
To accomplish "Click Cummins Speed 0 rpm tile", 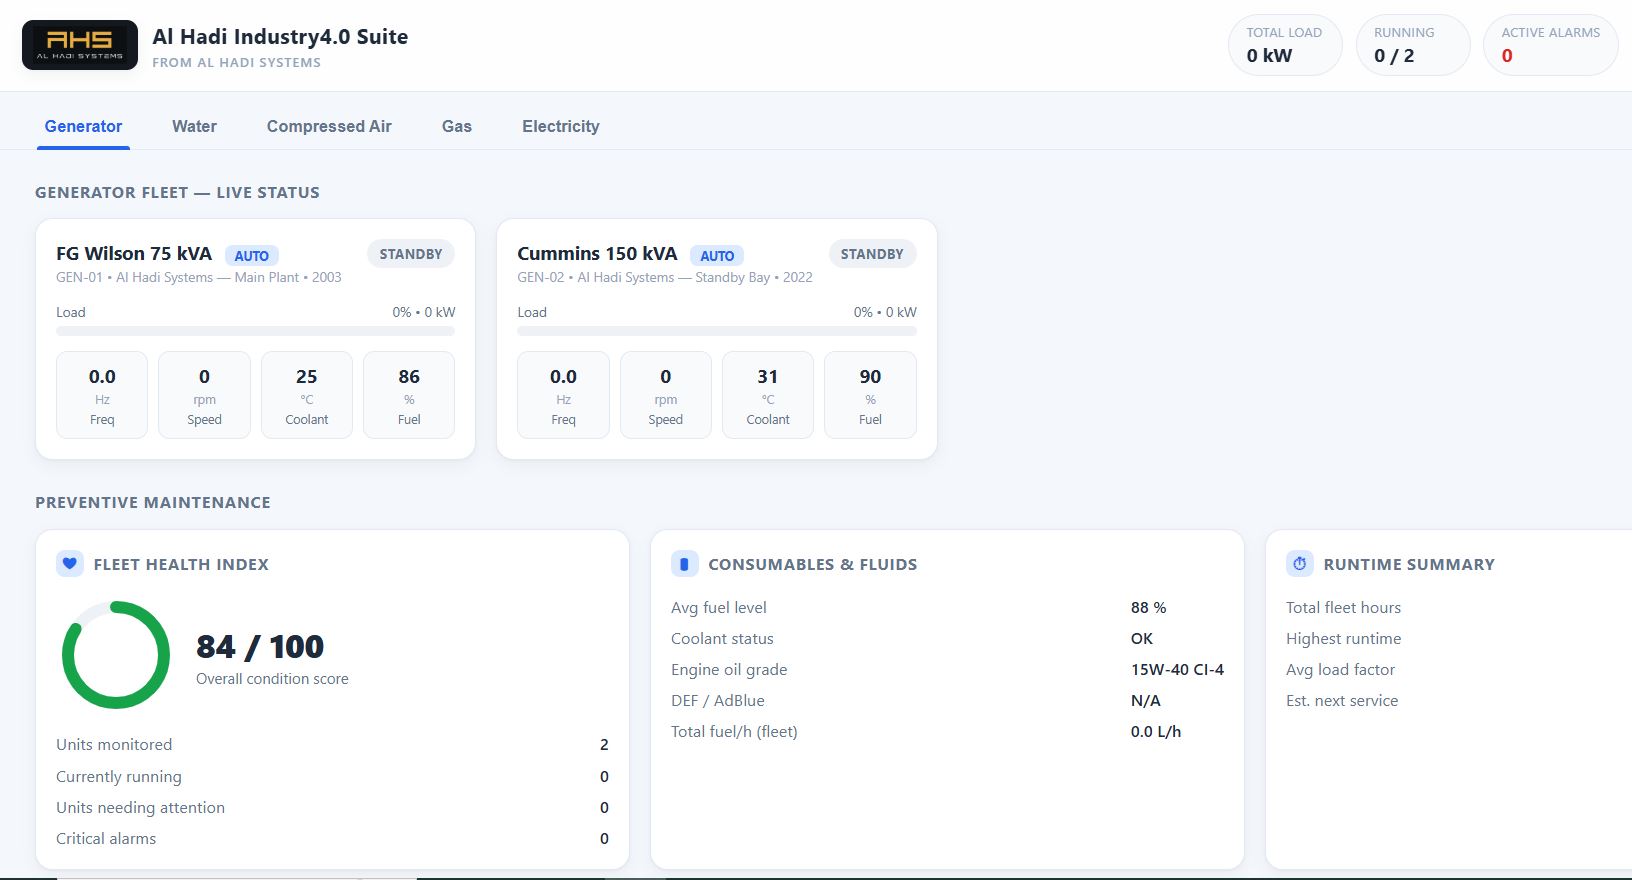I will 666,395.
